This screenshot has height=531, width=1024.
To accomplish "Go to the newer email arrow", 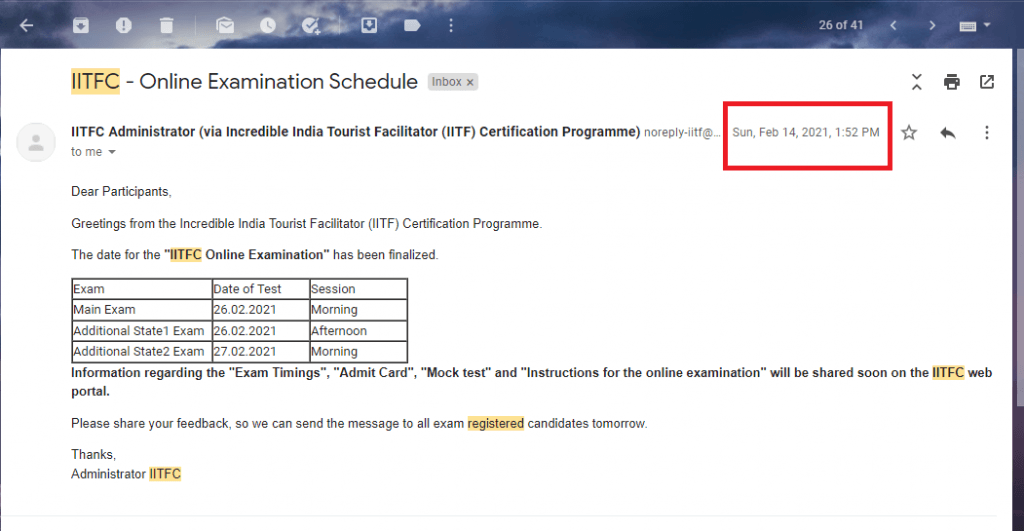I will coord(893,25).
